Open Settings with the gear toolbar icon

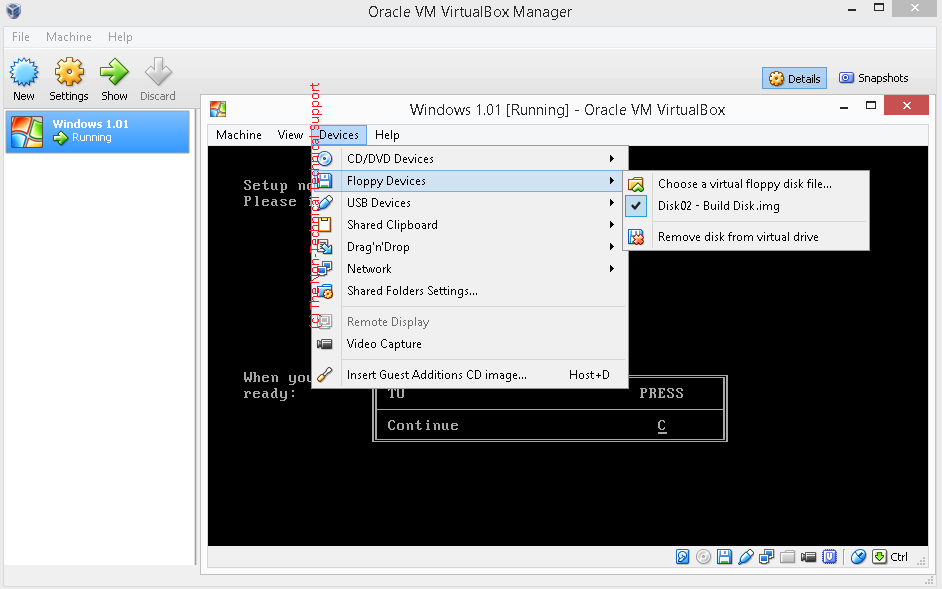[x=69, y=72]
